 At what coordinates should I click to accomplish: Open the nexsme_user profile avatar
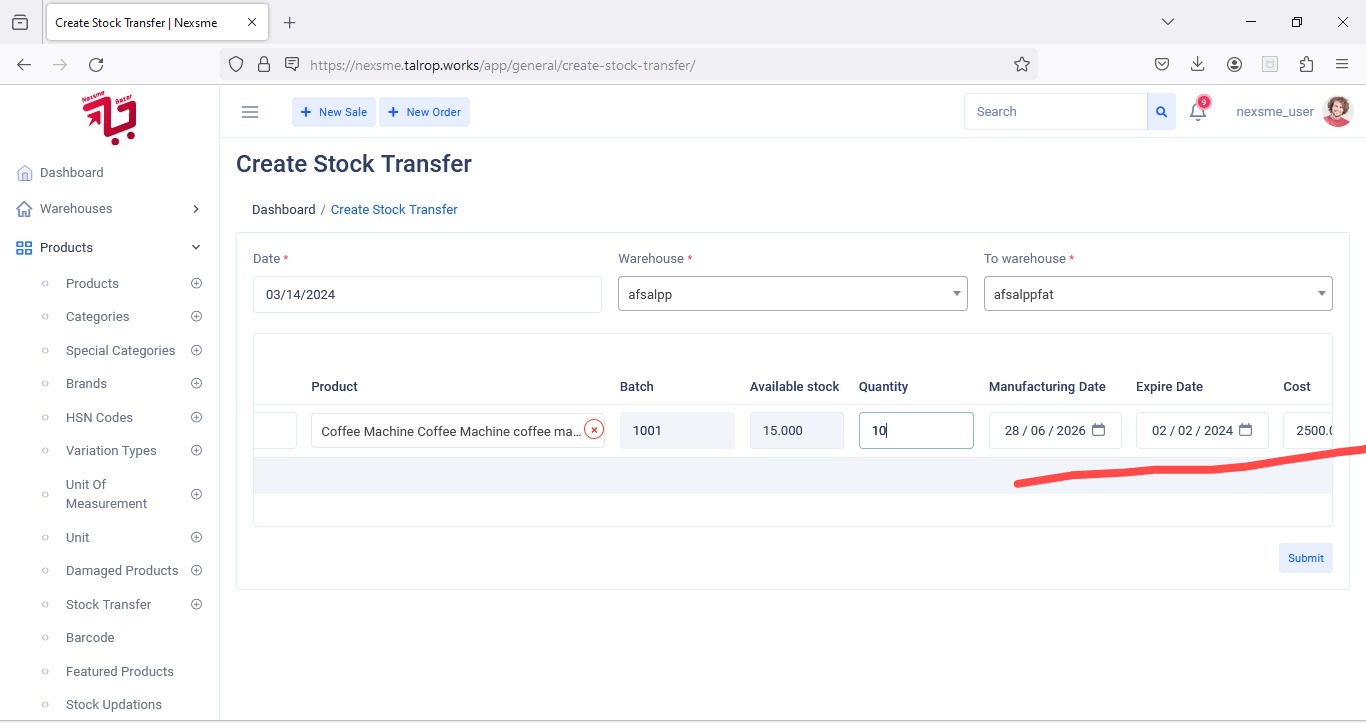tap(1337, 112)
